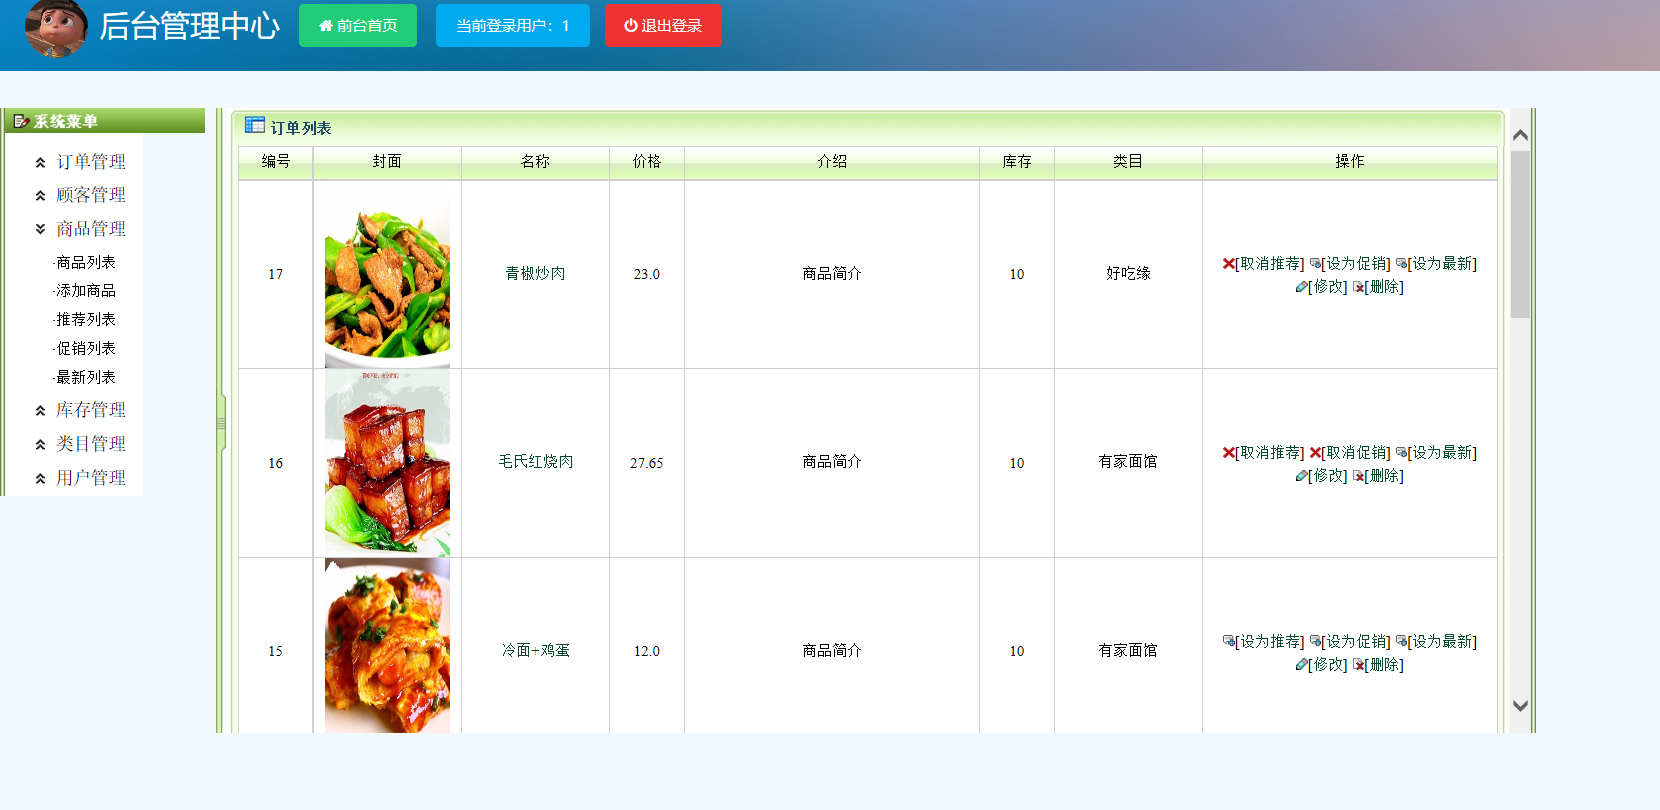Open 商品管理 menu label
1660x810 pixels.
91,229
